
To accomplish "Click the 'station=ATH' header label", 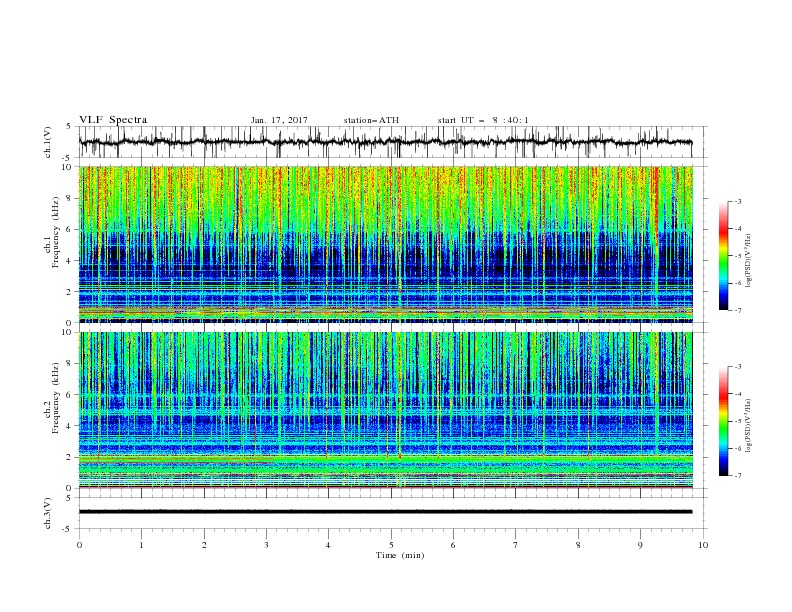I will [371, 120].
